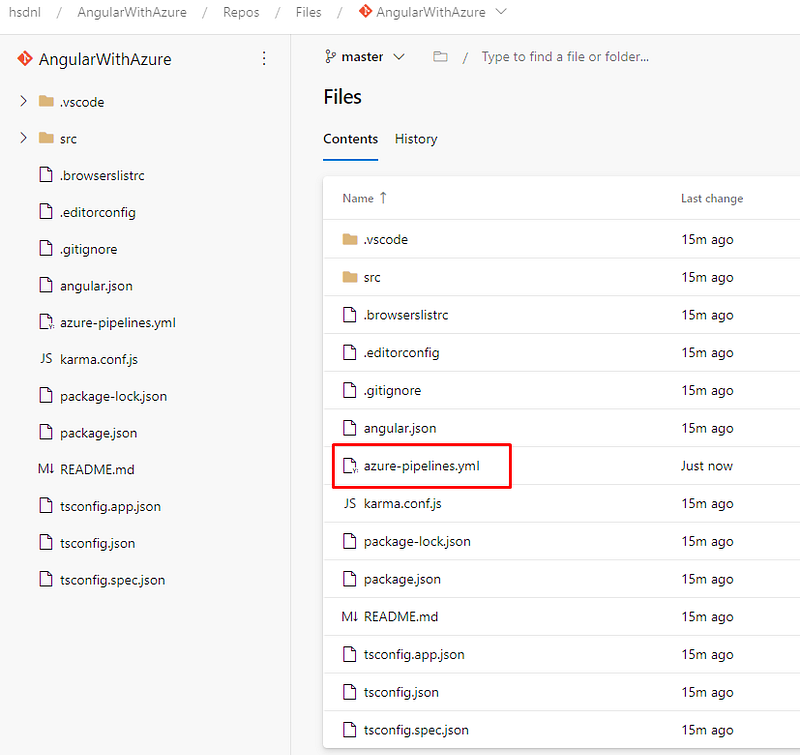This screenshot has height=755, width=800.
Task: Expand the src folder in the tree
Action: click(x=23, y=138)
